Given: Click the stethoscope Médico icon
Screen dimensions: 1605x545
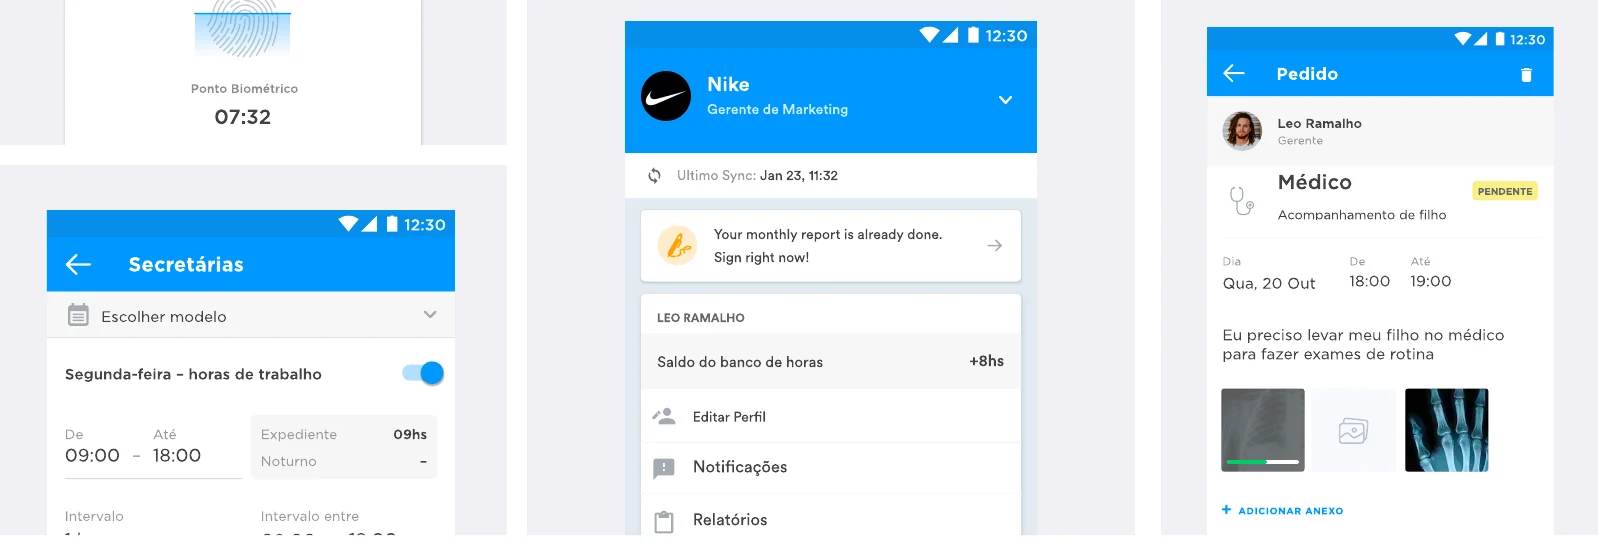Looking at the screenshot, I should point(1241,200).
